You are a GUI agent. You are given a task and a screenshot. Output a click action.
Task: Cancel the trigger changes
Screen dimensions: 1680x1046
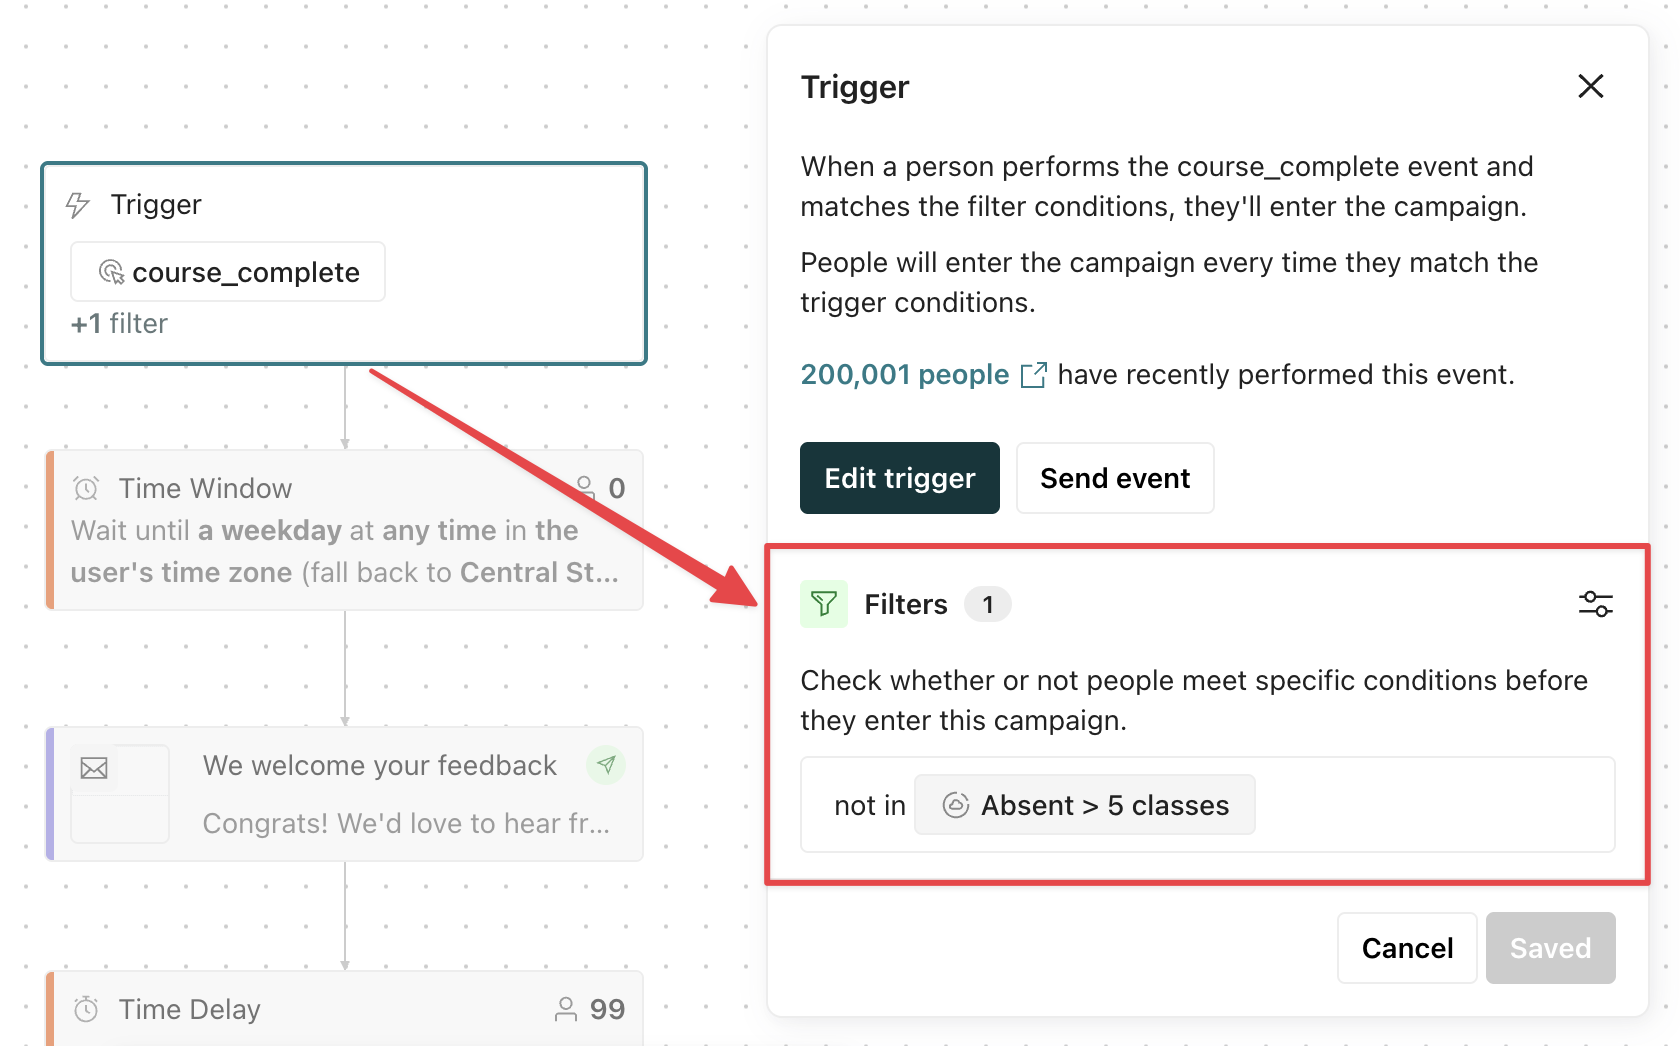pos(1407,948)
